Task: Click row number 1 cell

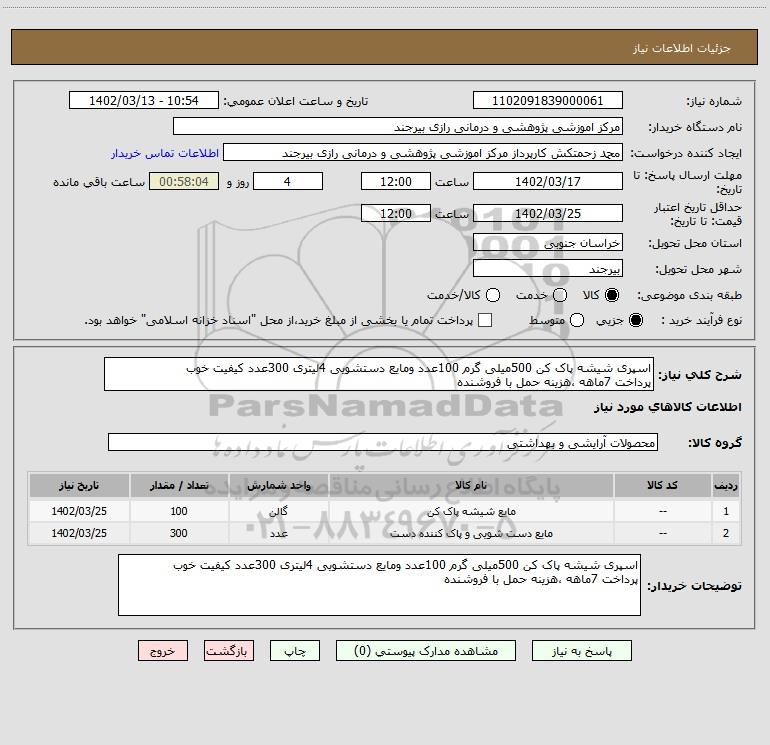Action: click(726, 511)
